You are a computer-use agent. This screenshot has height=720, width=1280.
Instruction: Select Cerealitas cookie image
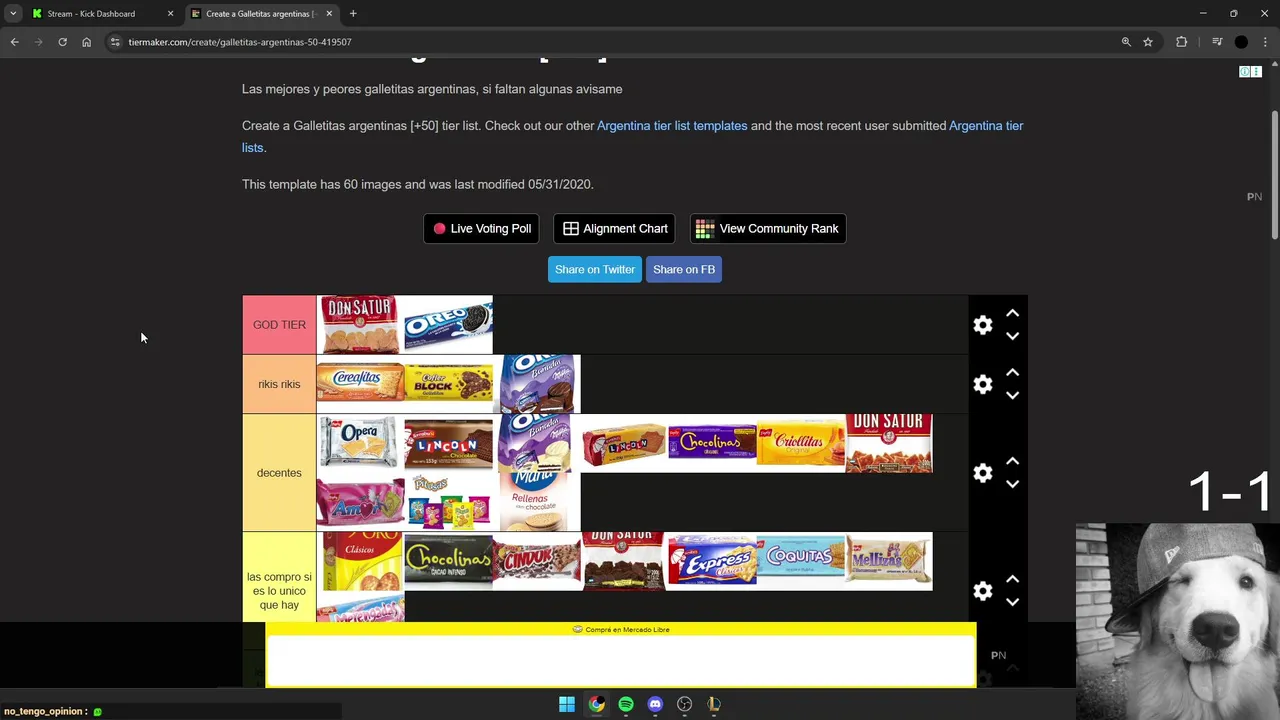(x=360, y=383)
